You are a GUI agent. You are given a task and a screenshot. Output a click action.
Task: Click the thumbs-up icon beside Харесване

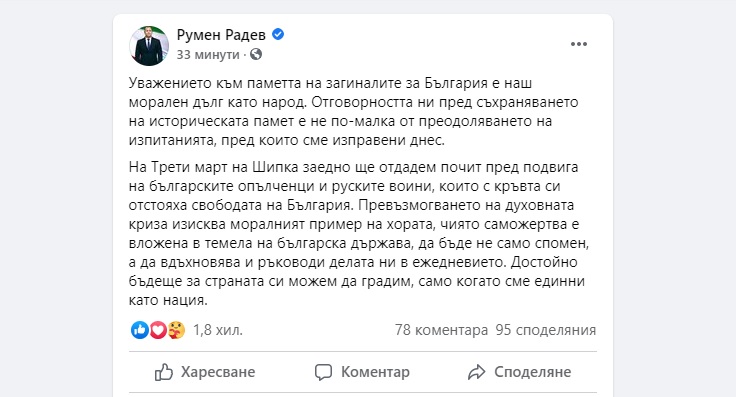click(164, 372)
